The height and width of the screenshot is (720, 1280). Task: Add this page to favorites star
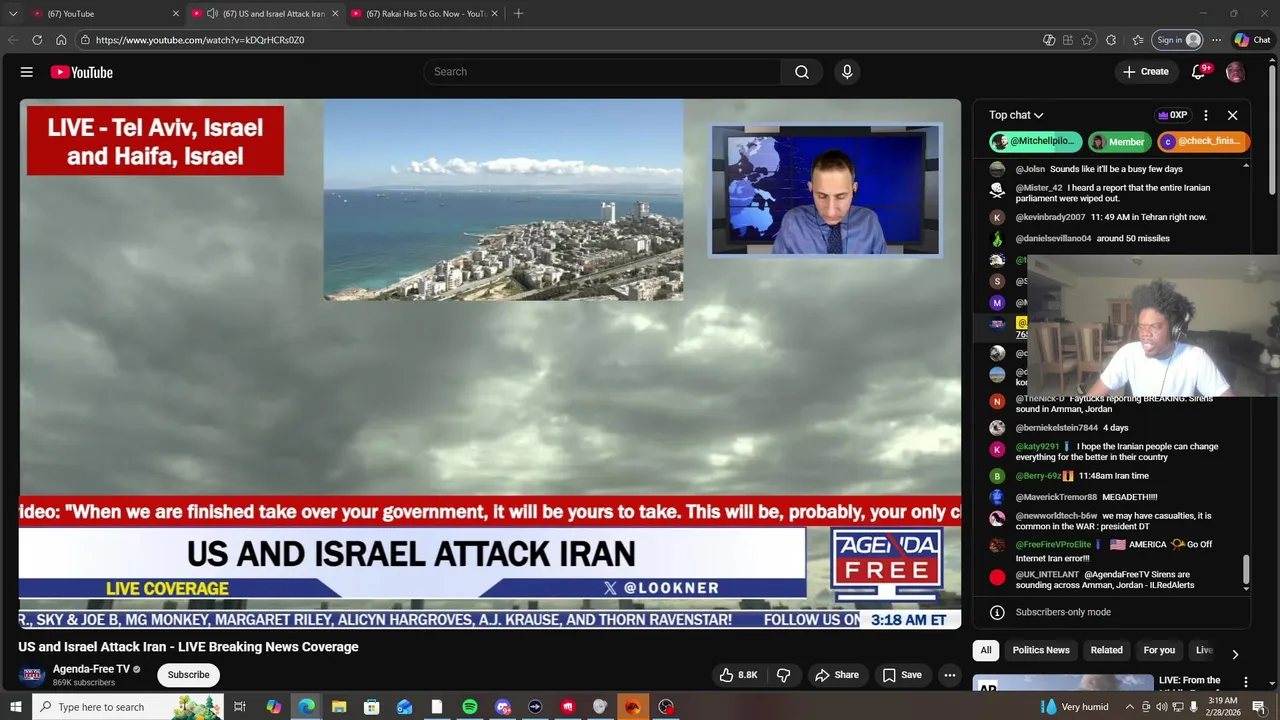coord(1087,40)
